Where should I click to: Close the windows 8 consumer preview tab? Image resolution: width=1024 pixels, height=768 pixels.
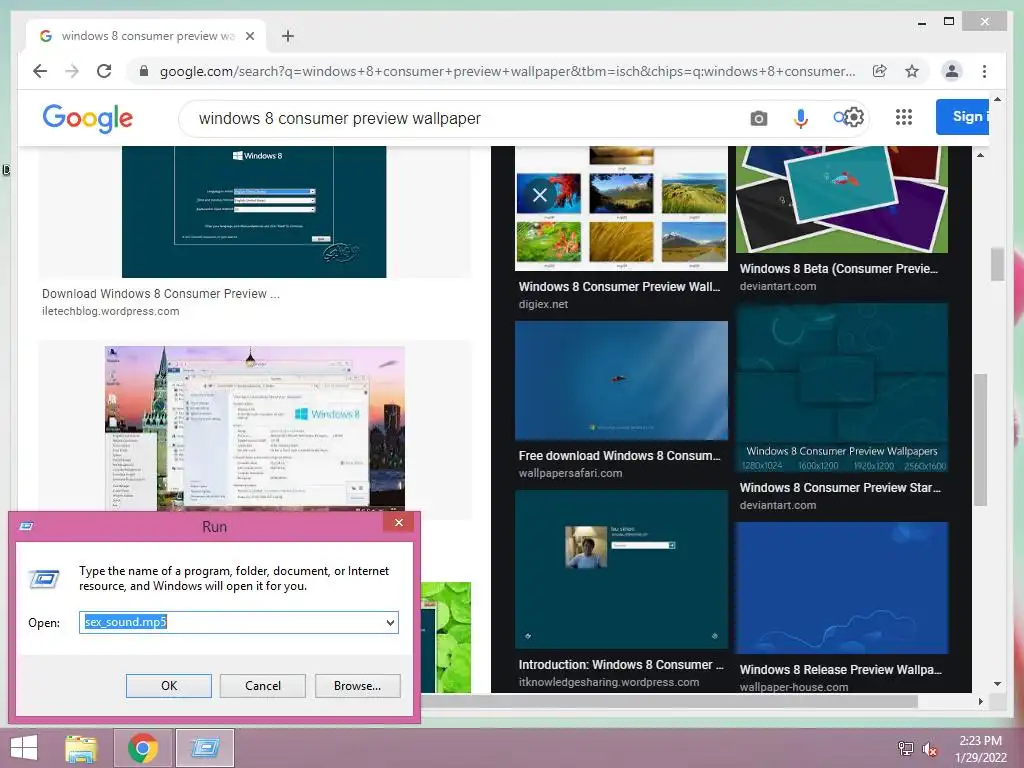point(249,36)
